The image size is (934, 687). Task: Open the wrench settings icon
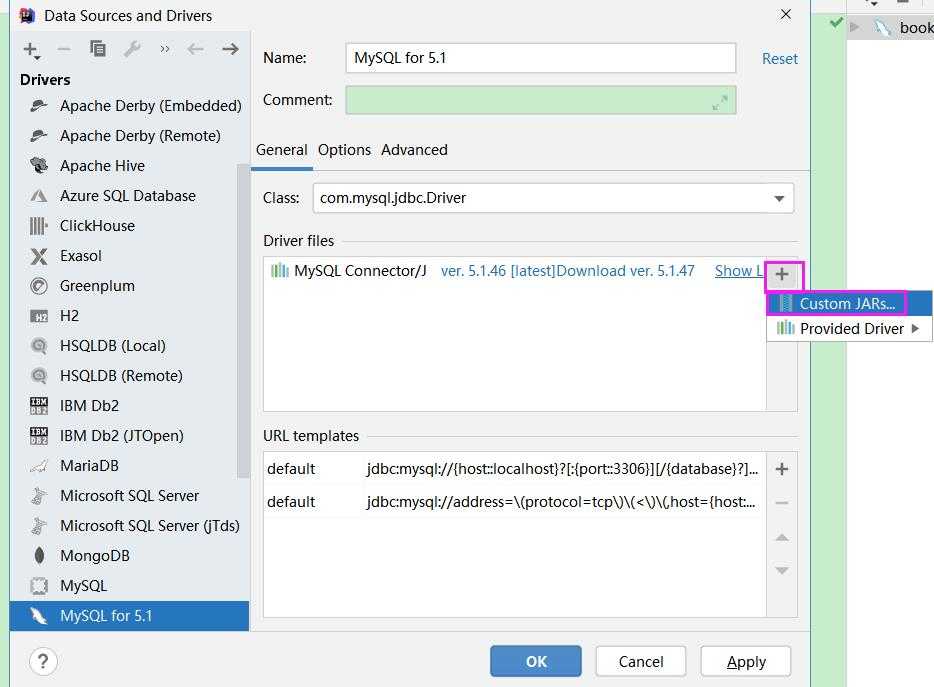click(132, 49)
